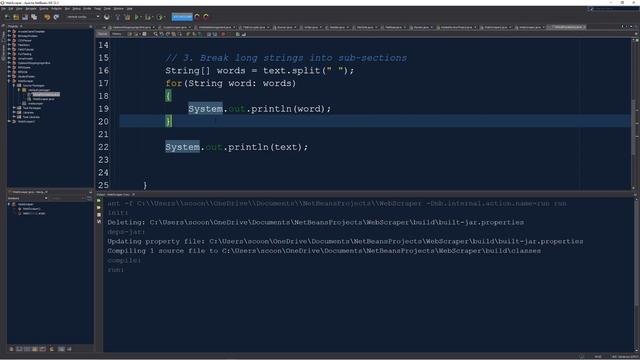
Task: Click the Find Selection icon in editor toolbar
Action: [156, 34]
